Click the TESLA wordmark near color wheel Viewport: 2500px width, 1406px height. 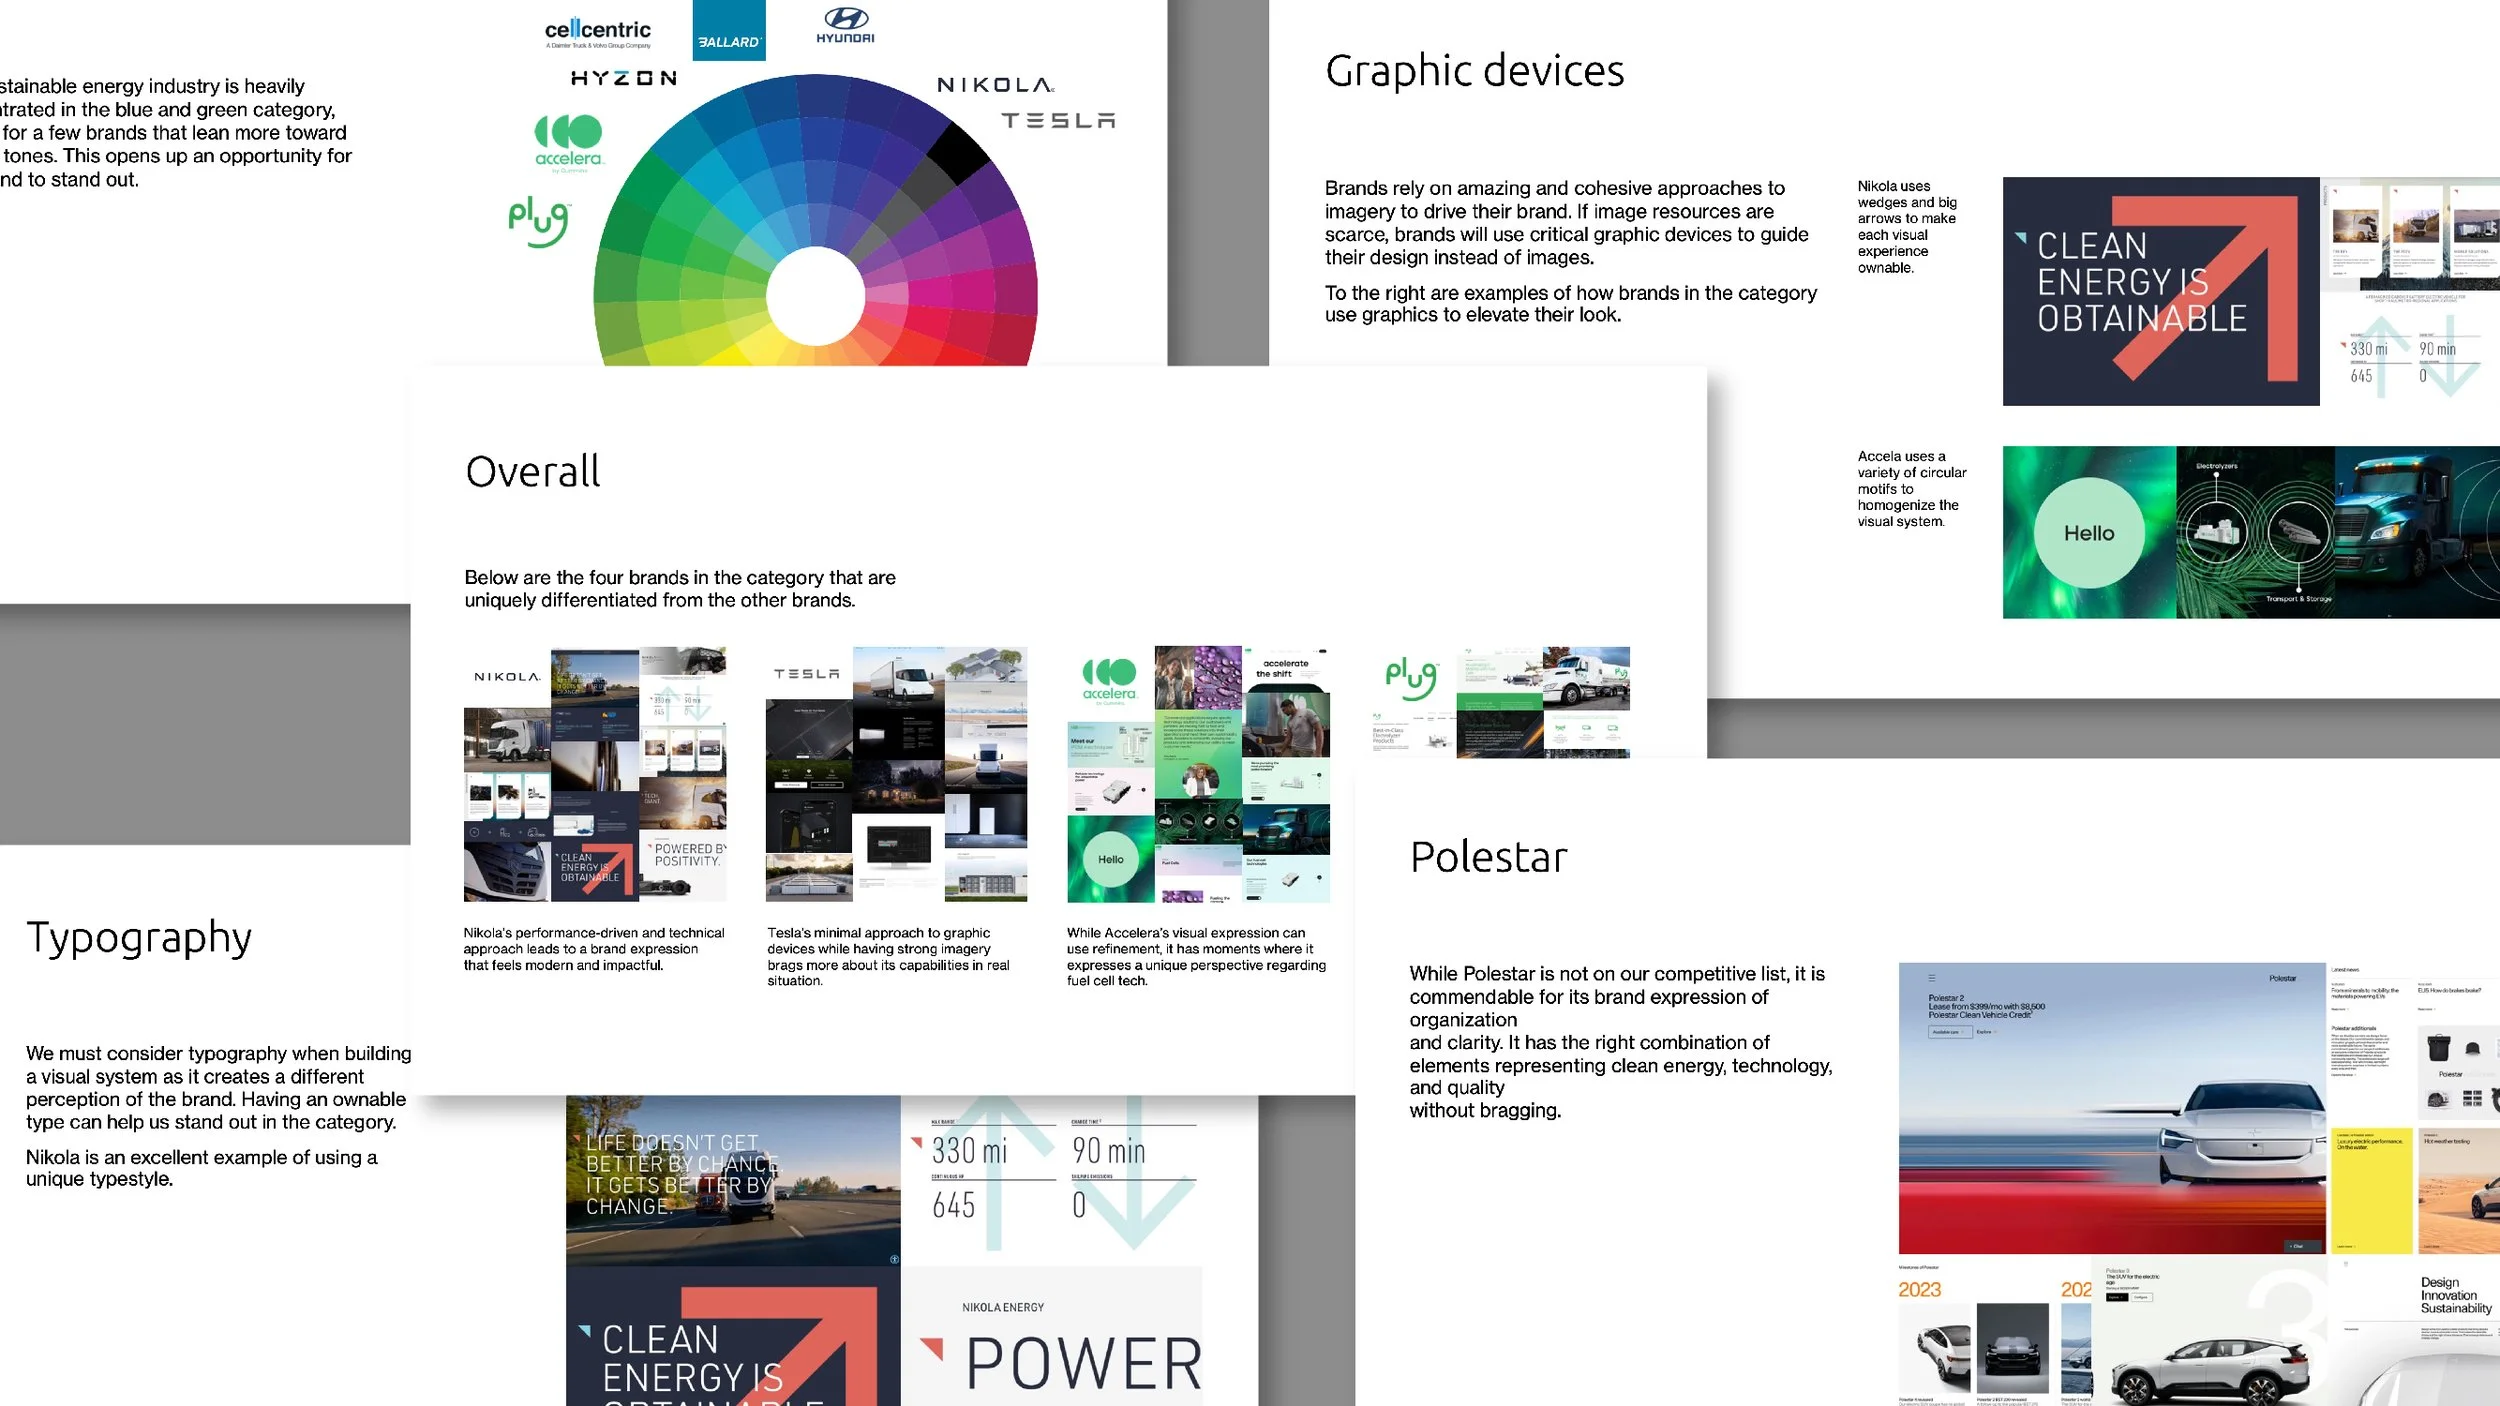(x=1058, y=121)
